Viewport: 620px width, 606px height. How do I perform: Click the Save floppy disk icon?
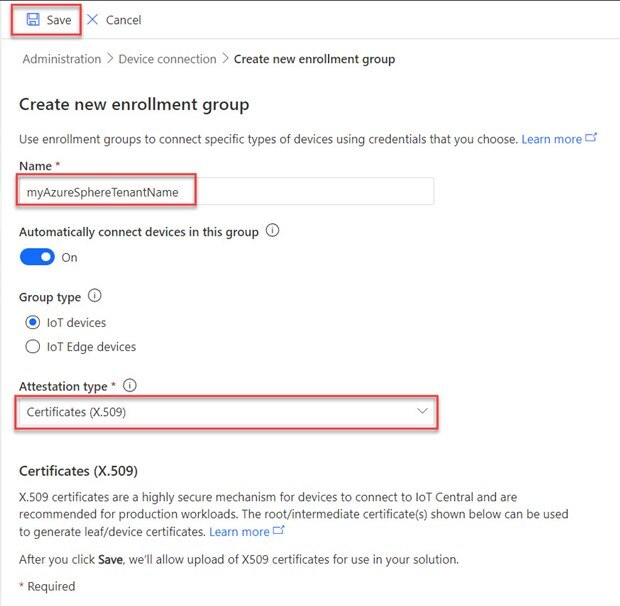click(33, 20)
